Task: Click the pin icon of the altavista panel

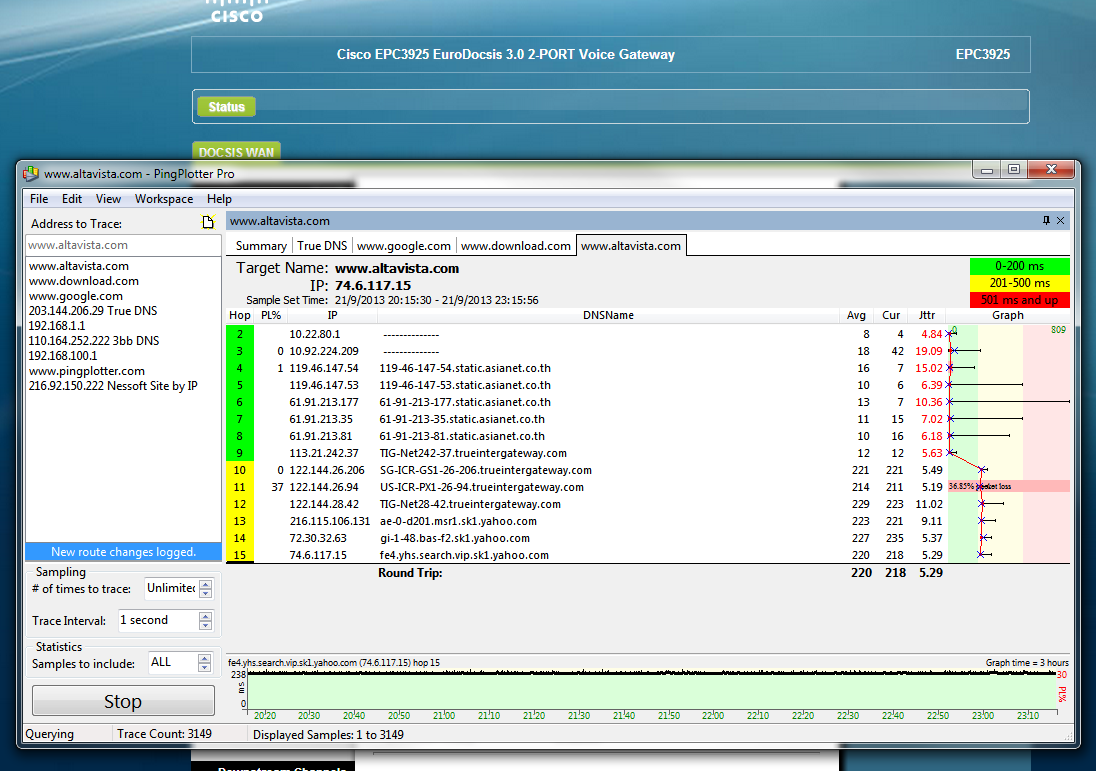Action: tap(1046, 221)
